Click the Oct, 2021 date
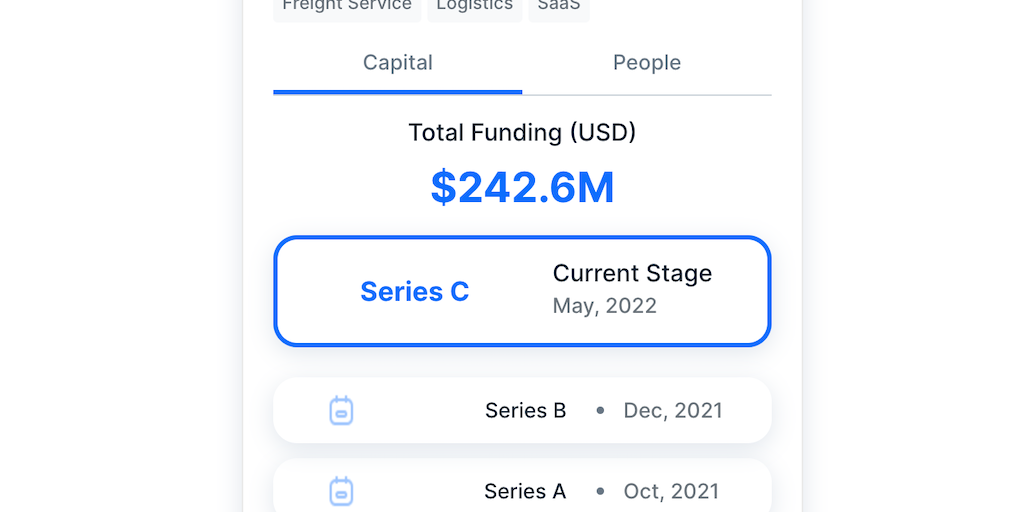The width and height of the screenshot is (1024, 512). (671, 491)
